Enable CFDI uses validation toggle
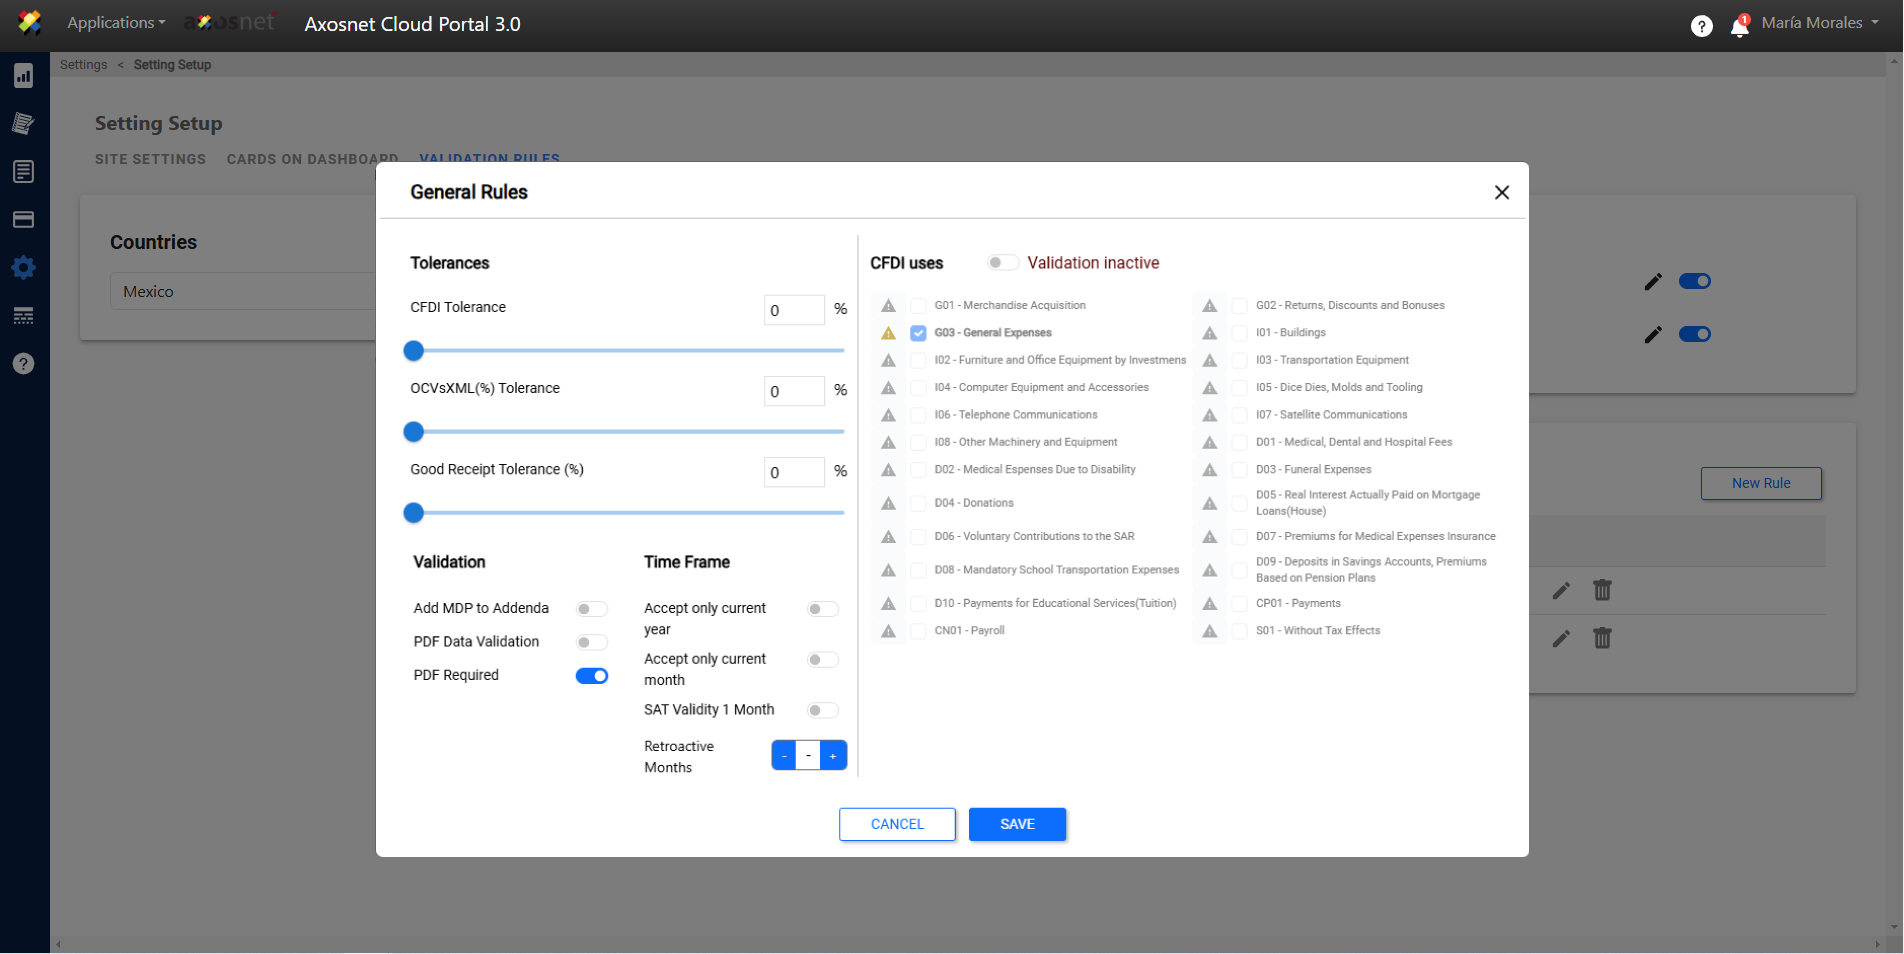Viewport: 1904px width, 954px height. 1002,263
